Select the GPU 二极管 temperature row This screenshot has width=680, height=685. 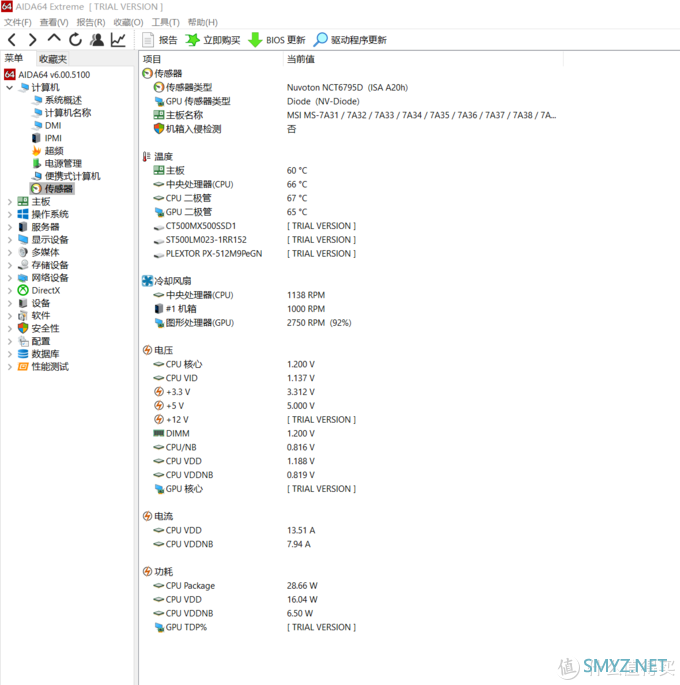[230, 212]
